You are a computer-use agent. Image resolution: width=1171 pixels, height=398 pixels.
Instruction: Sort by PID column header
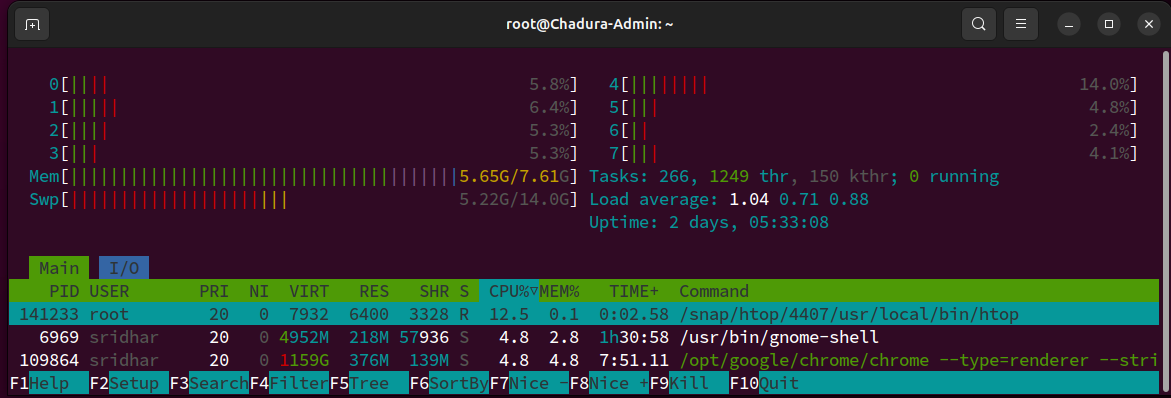pyautogui.click(x=65, y=291)
